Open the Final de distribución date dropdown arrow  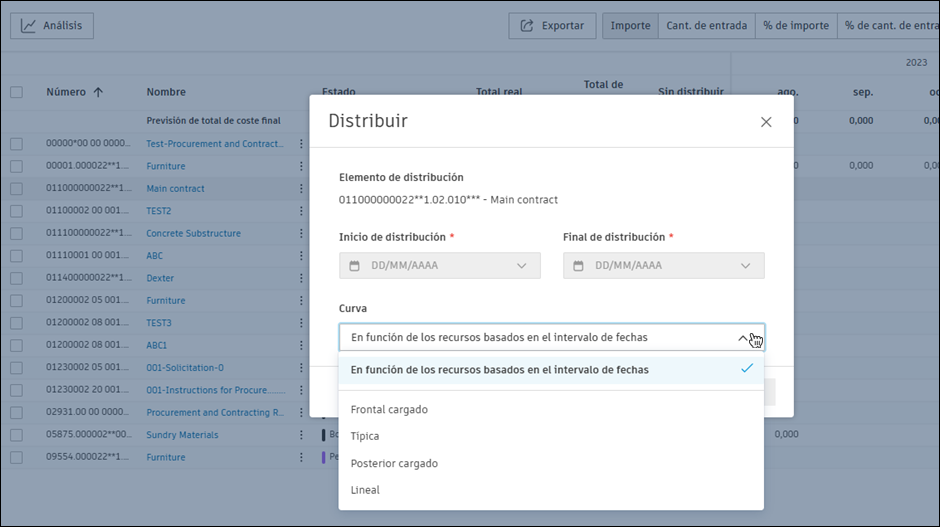click(x=745, y=266)
